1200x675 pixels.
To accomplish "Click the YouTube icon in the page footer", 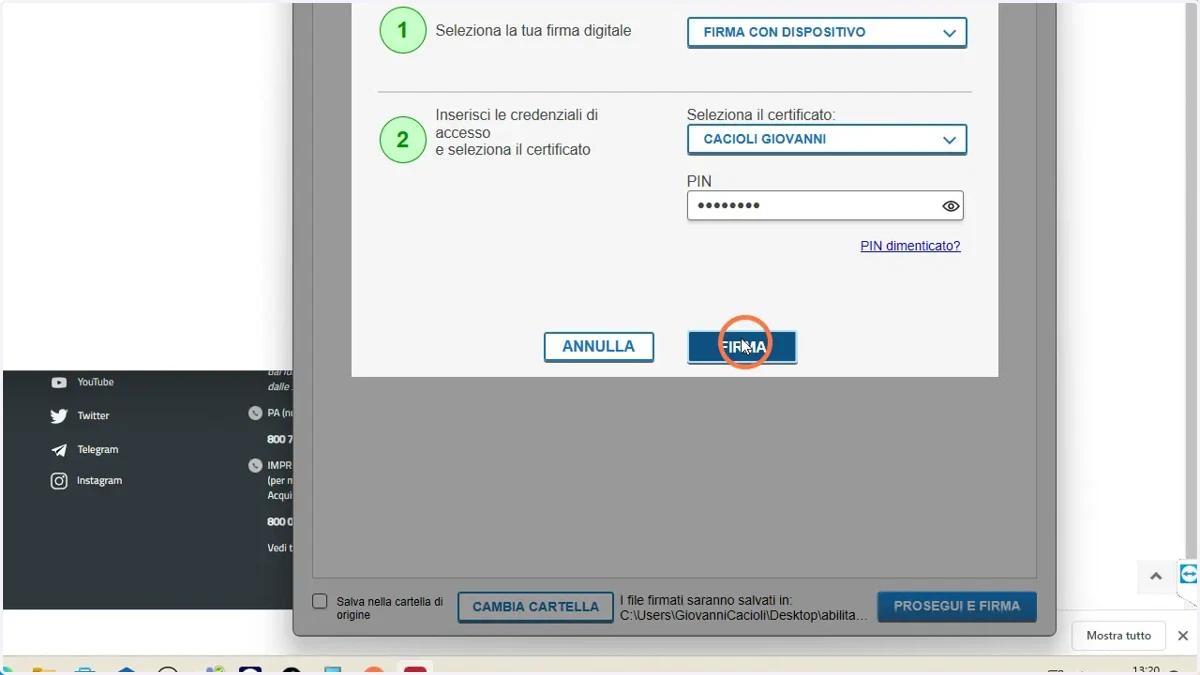I will tap(59, 382).
